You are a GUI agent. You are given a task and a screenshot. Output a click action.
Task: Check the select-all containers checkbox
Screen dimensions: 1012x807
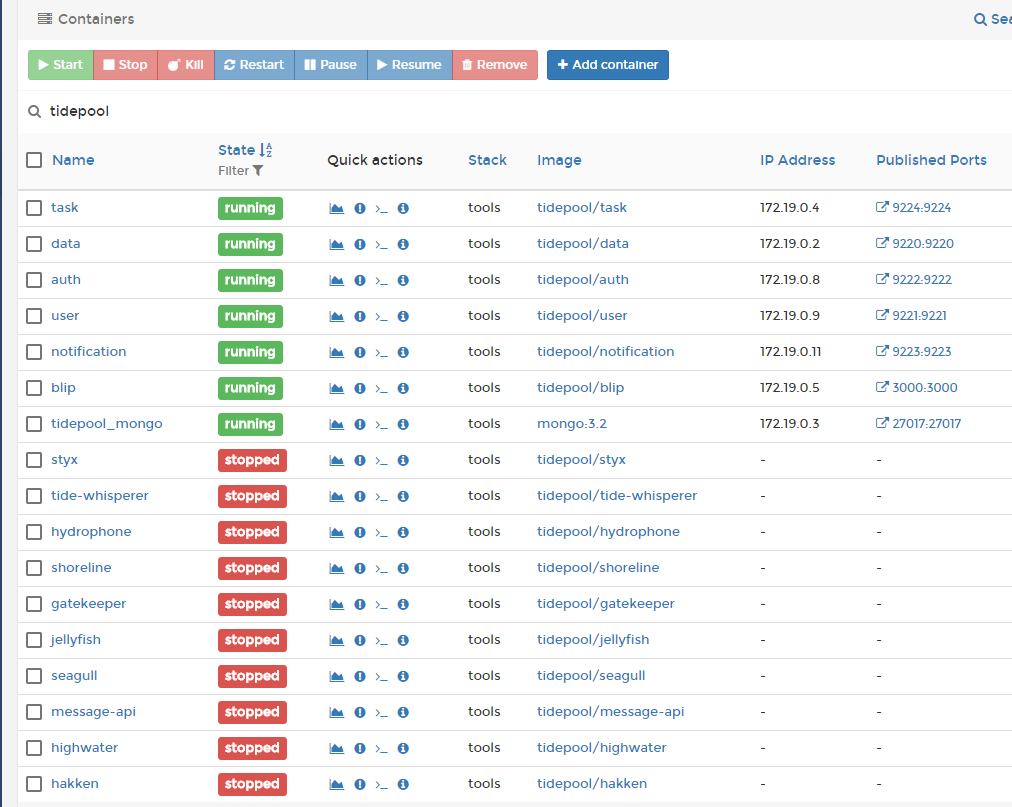pyautogui.click(x=33, y=159)
